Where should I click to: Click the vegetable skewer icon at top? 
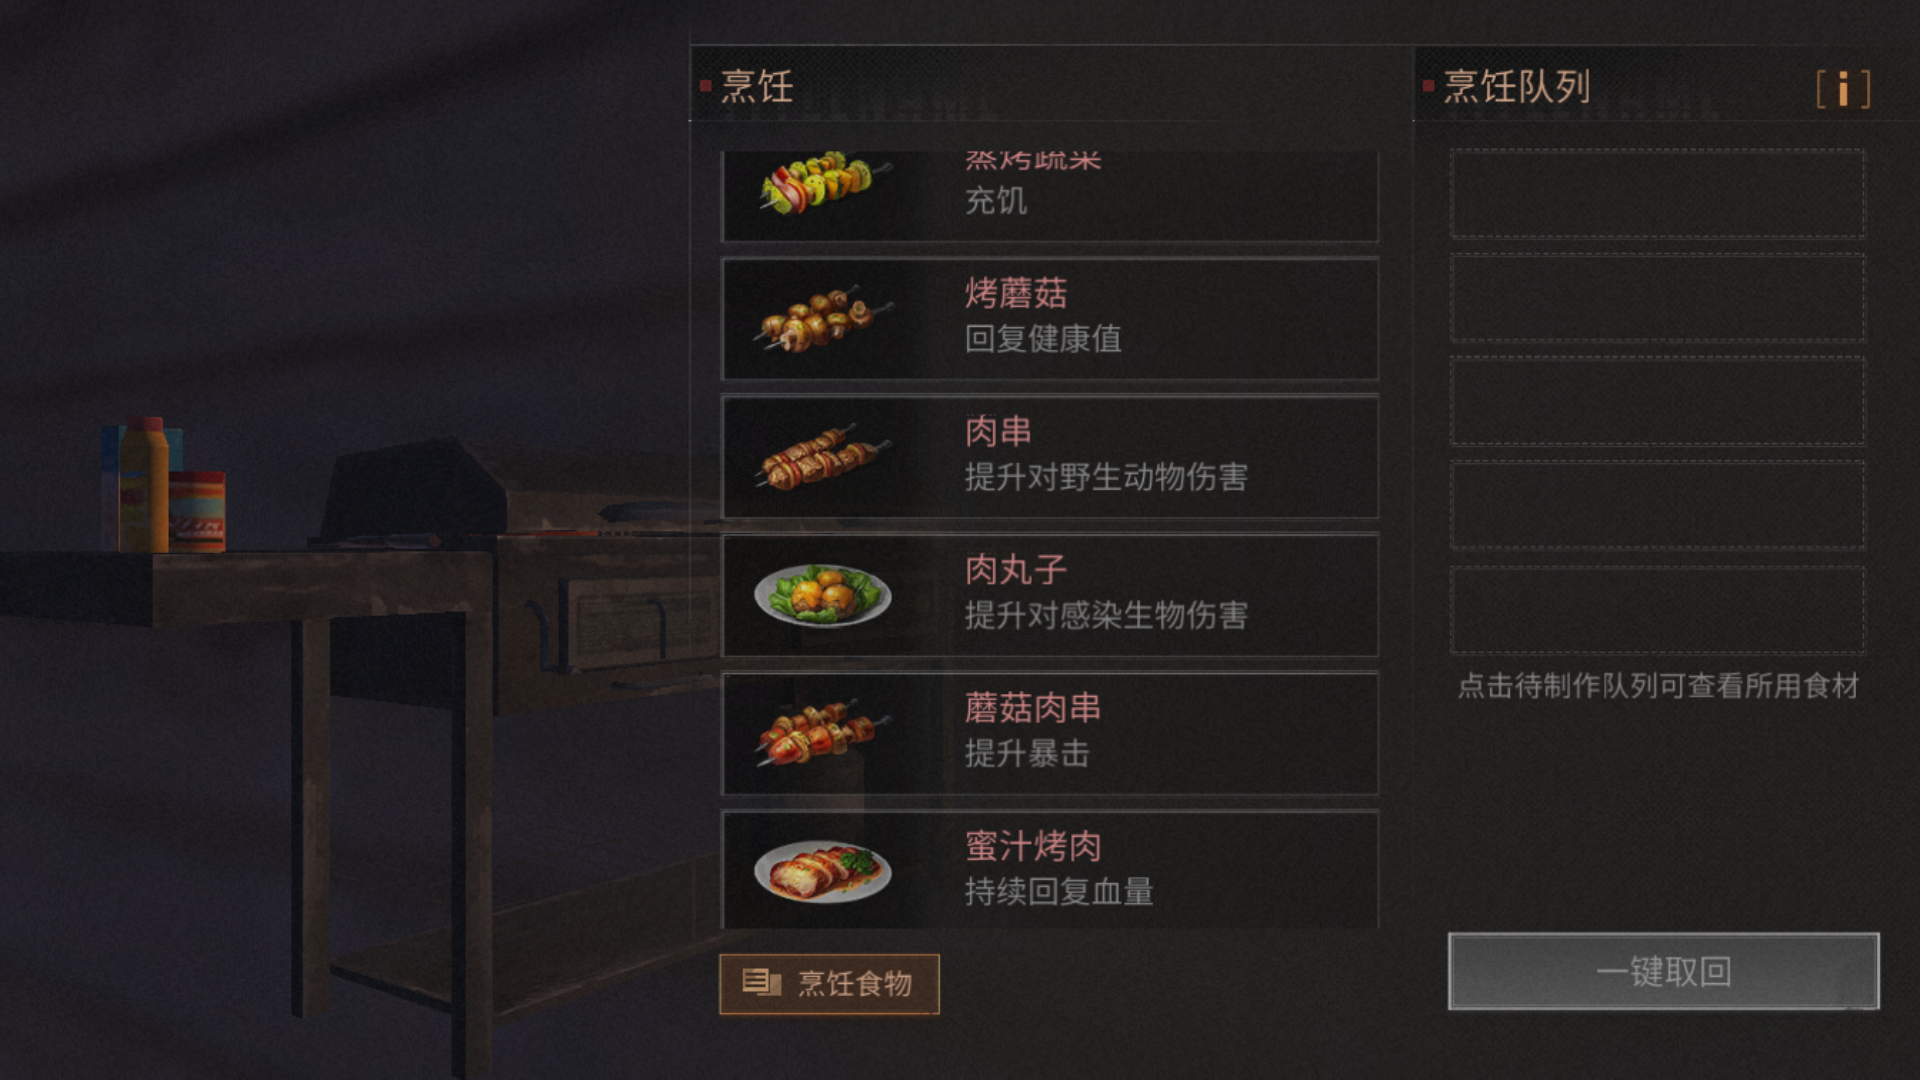point(822,182)
